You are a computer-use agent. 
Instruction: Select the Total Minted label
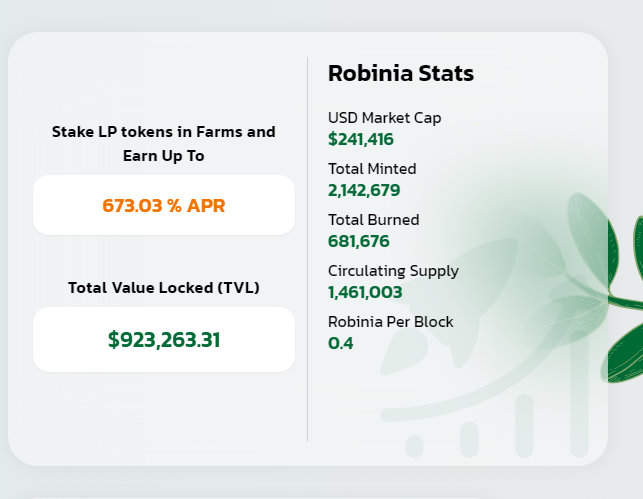372,169
